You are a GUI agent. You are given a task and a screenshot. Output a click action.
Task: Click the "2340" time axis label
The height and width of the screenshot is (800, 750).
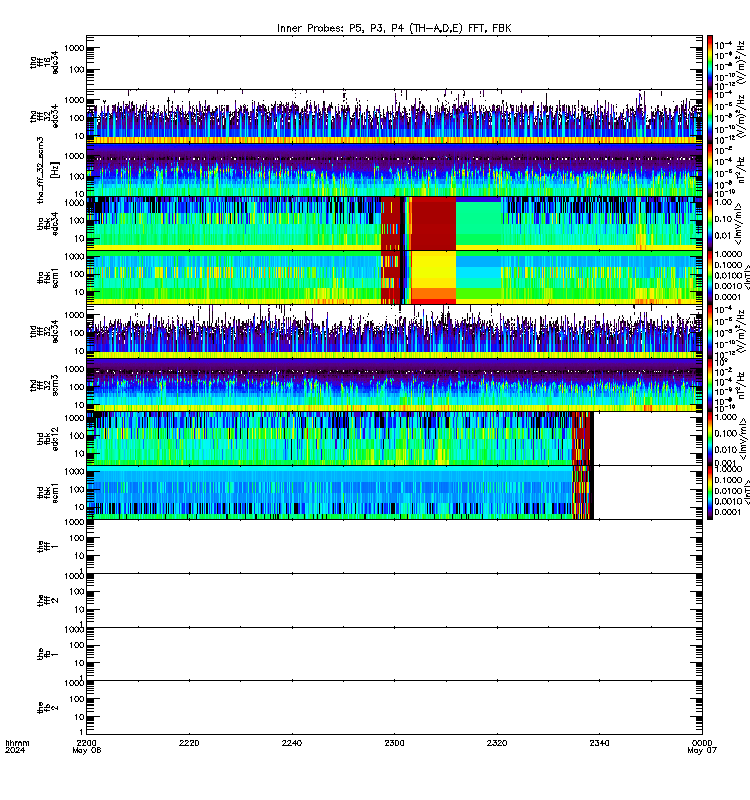coord(599,743)
